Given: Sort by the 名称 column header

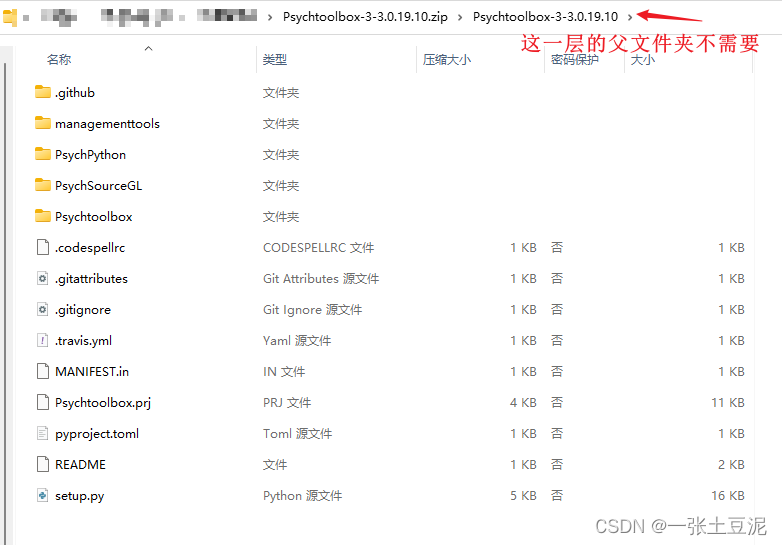Looking at the screenshot, I should (59, 60).
